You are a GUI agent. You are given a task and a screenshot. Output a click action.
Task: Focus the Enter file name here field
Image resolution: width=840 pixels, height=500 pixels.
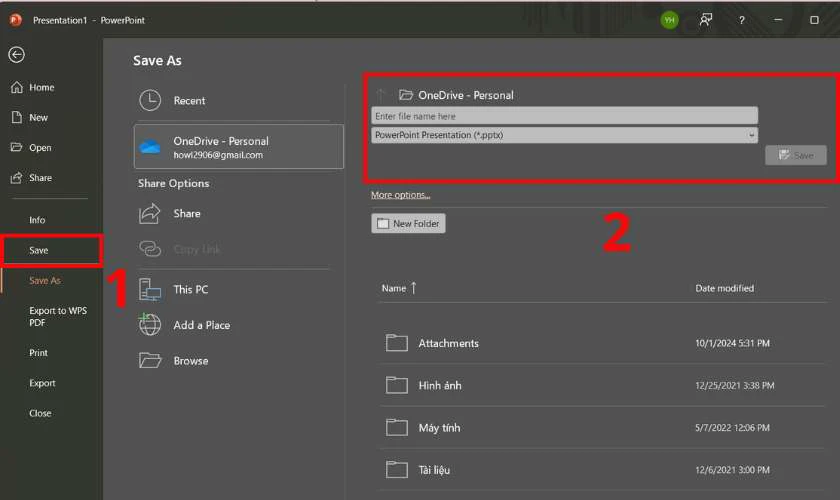point(565,116)
